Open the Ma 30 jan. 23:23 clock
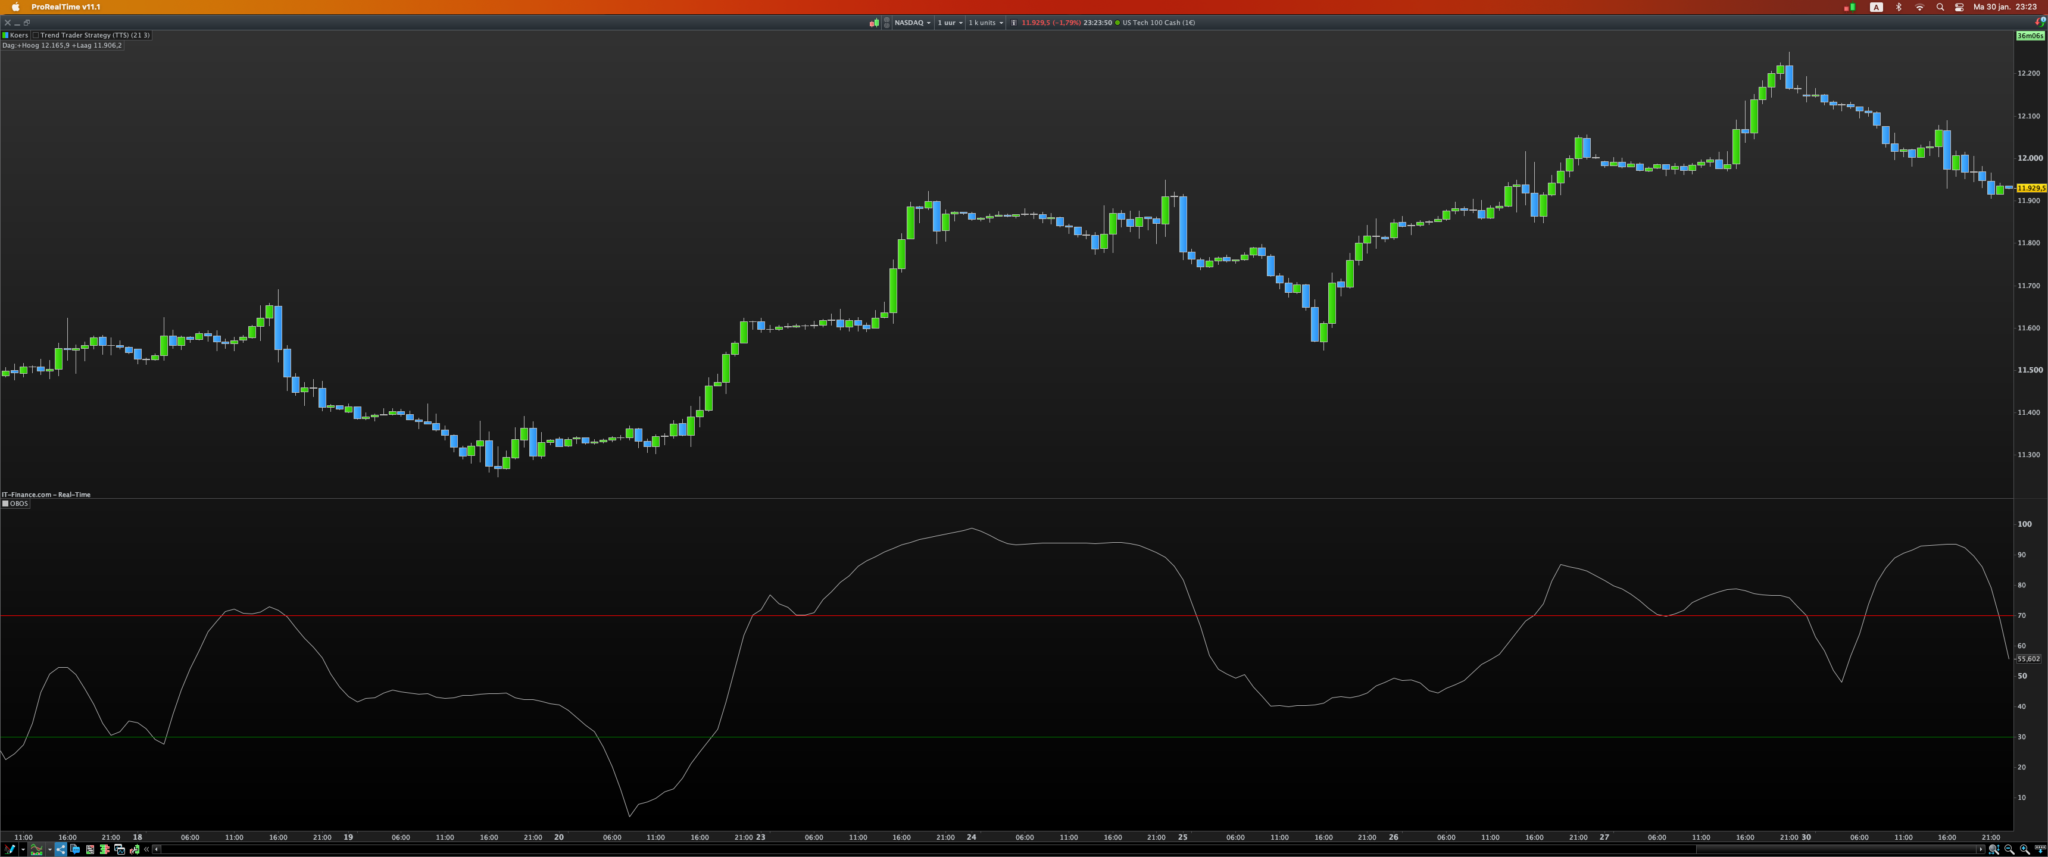This screenshot has height=857, width=2048. pos(2005,7)
